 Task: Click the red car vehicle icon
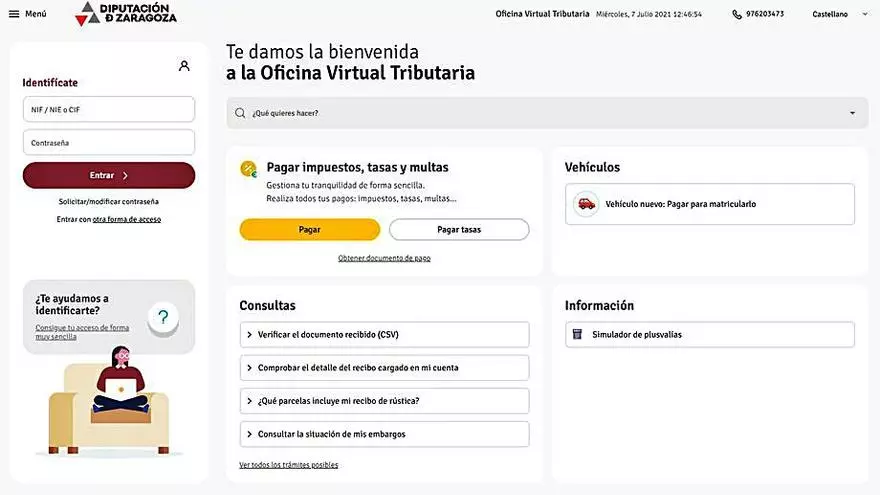tap(586, 204)
